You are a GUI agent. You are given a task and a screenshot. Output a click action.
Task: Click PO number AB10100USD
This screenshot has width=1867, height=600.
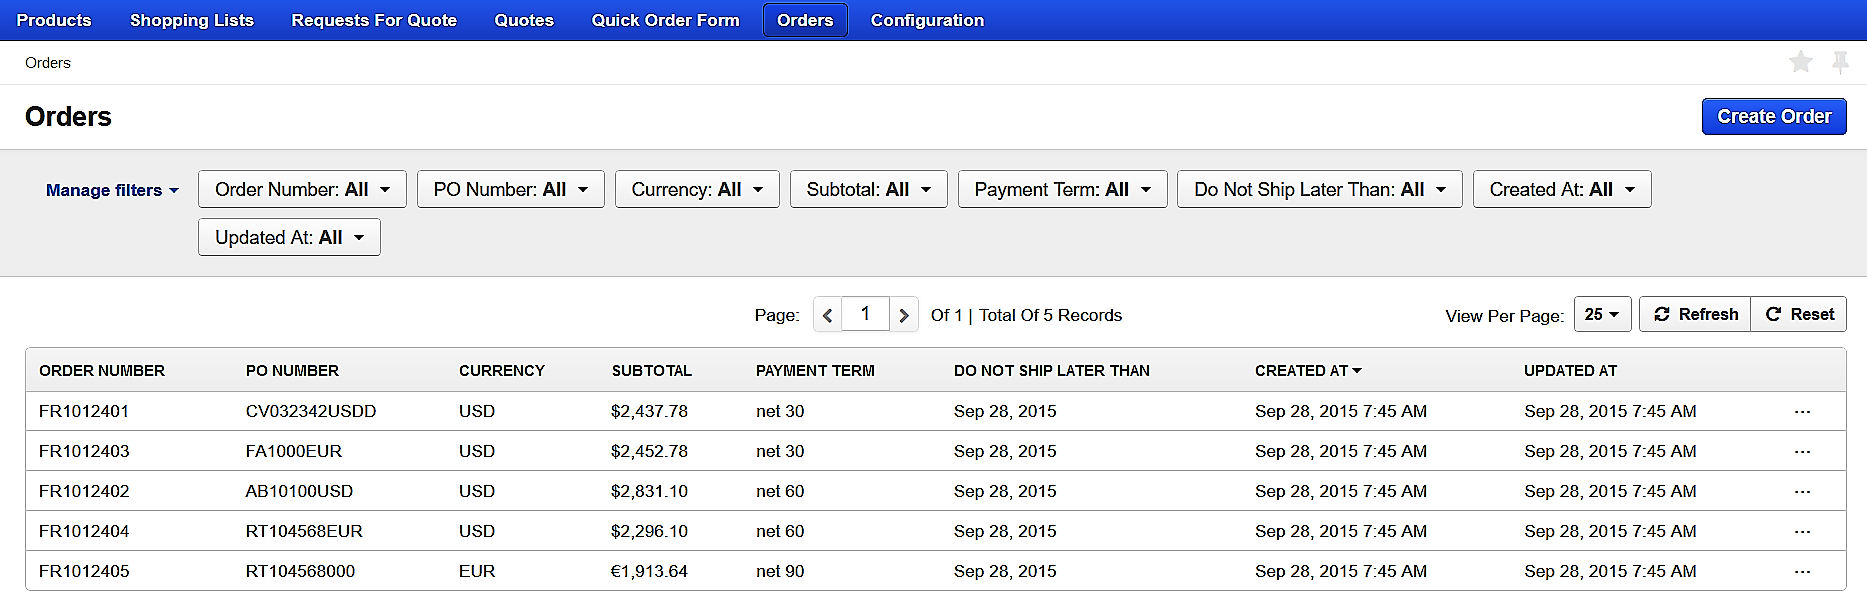tap(299, 492)
